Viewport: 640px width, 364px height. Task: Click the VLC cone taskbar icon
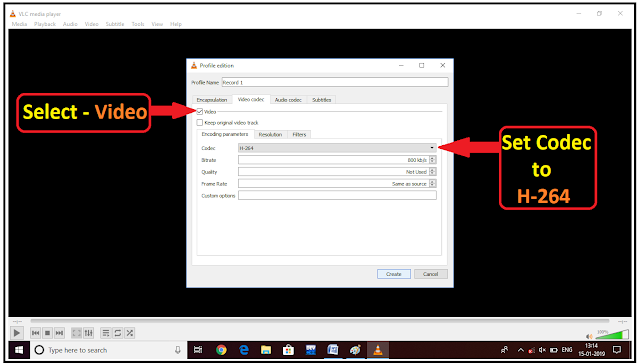pos(378,350)
